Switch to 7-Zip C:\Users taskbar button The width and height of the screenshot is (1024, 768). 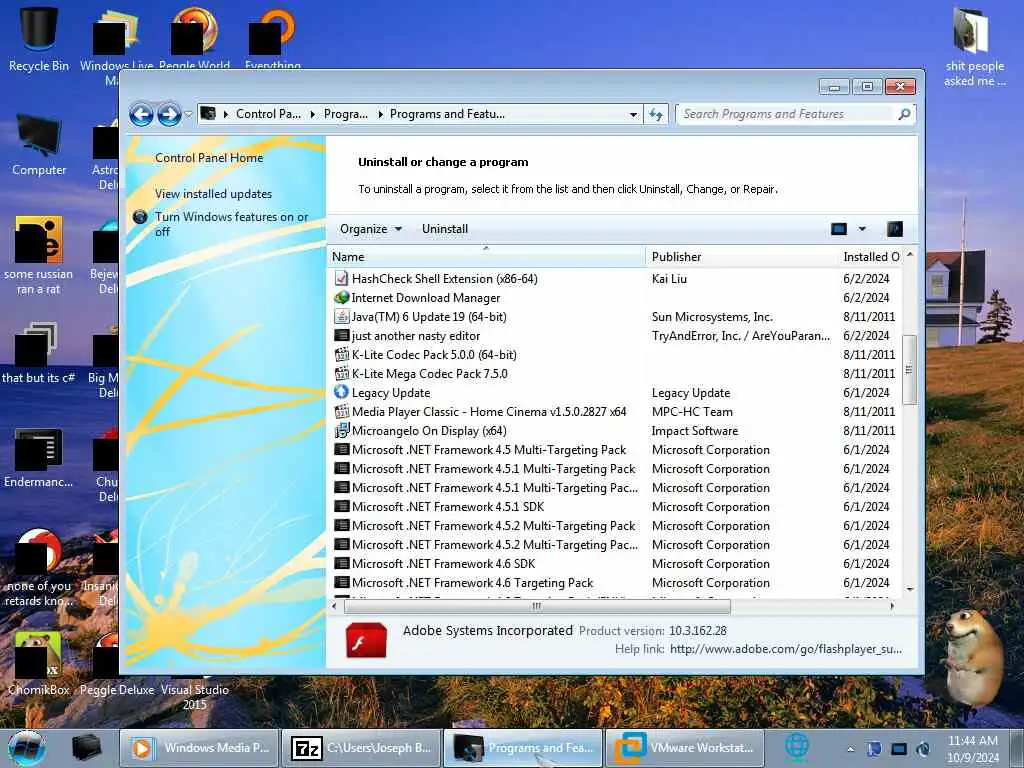click(362, 748)
